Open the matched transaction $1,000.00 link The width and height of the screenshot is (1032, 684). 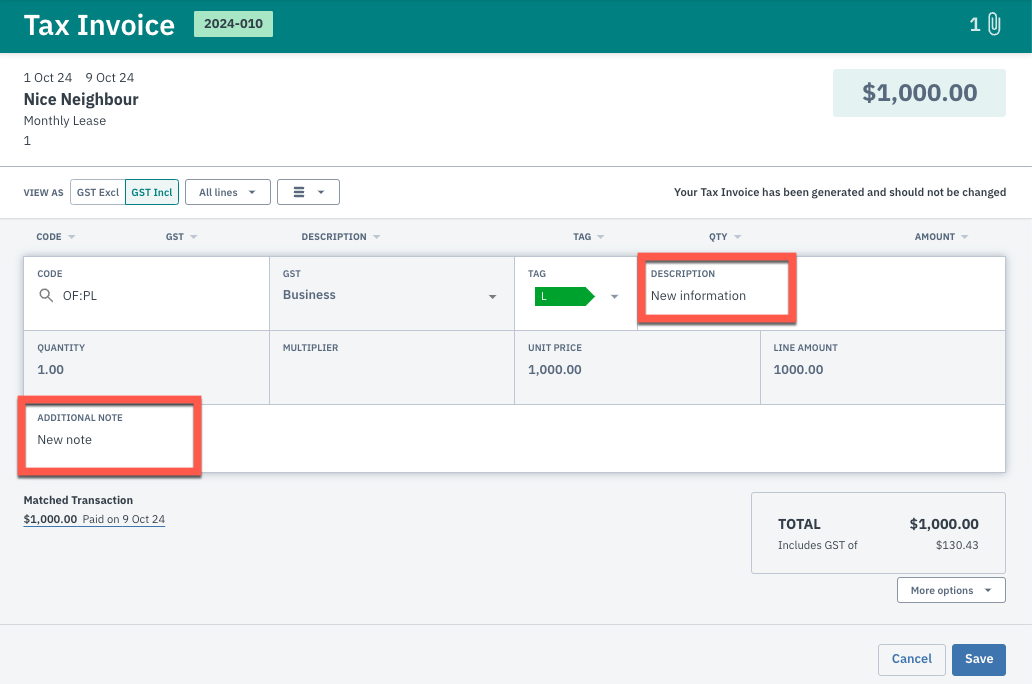tap(94, 519)
